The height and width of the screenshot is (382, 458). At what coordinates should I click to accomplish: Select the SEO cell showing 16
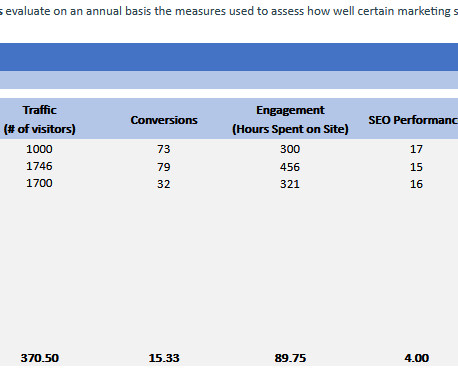[416, 184]
